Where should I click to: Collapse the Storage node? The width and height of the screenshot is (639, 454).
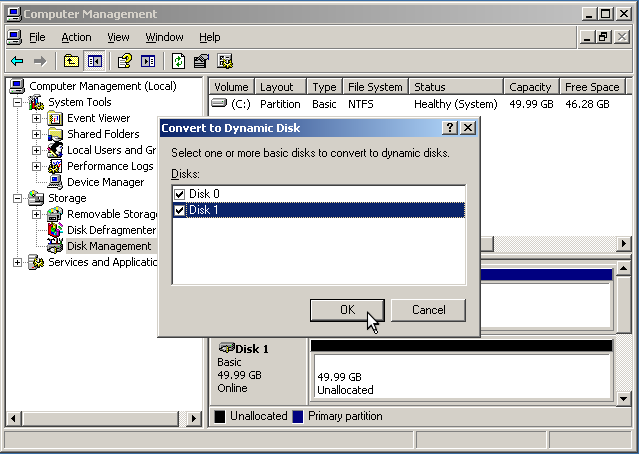17,198
